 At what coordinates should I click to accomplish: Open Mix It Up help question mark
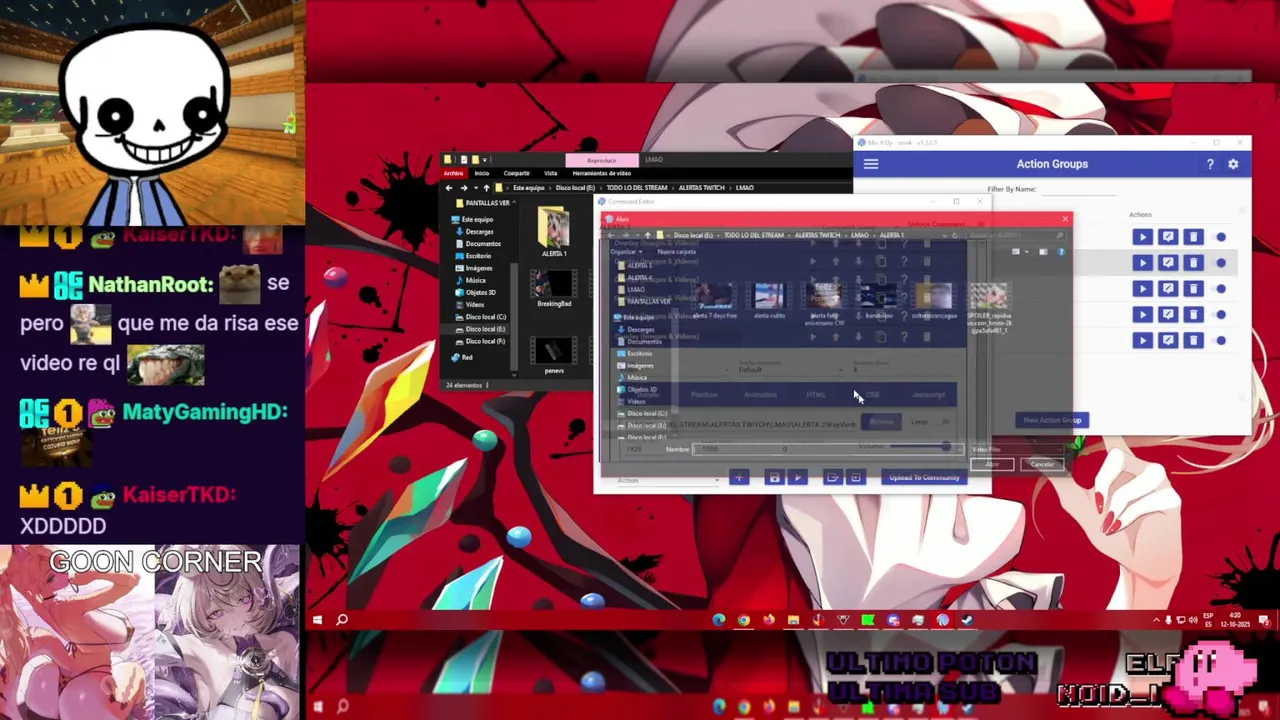(x=1210, y=164)
